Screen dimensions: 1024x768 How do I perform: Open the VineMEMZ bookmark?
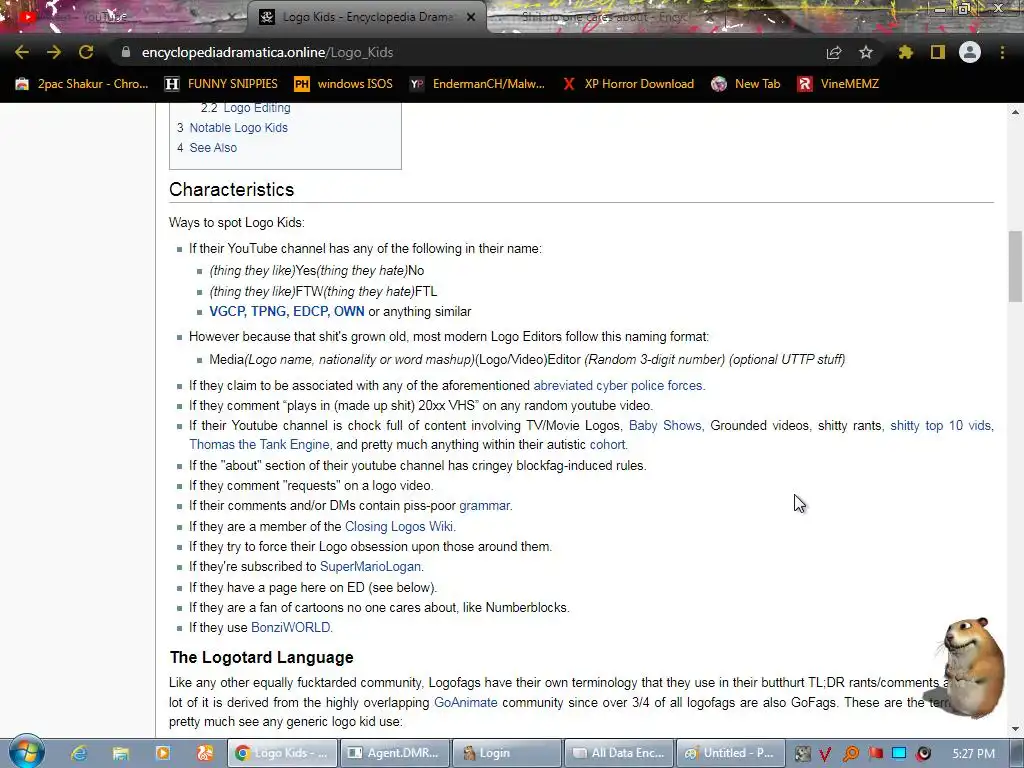tap(838, 84)
